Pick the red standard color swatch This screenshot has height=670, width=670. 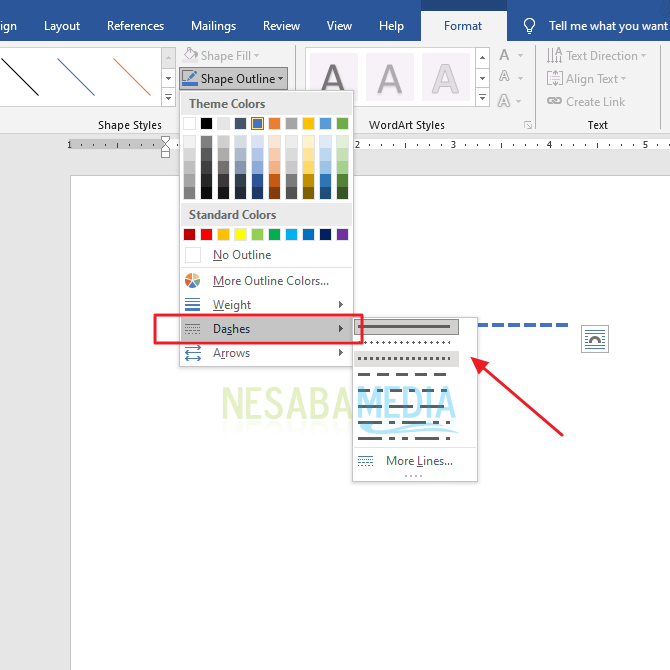[x=207, y=234]
